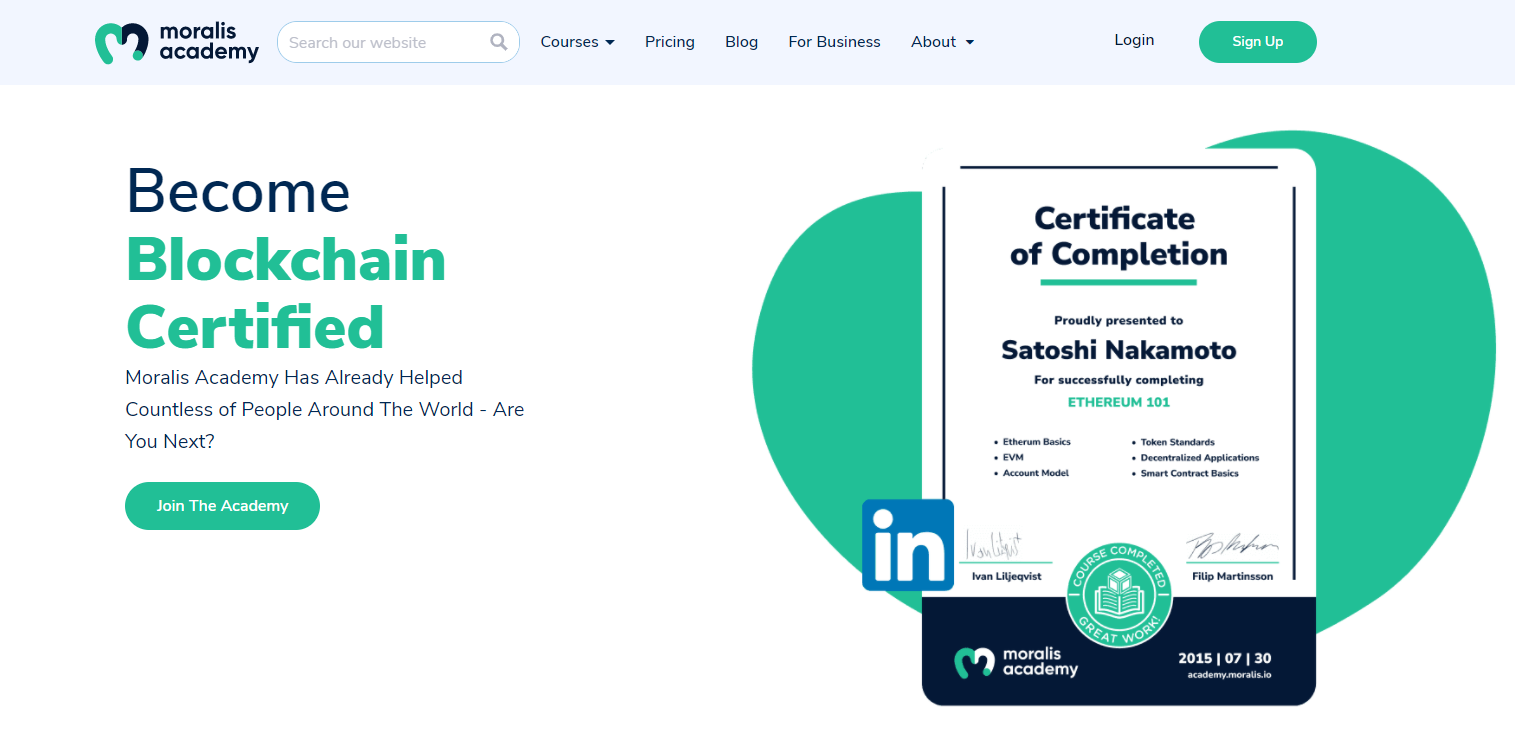Click the Login link
The width and height of the screenshot is (1515, 731).
[x=1134, y=40]
